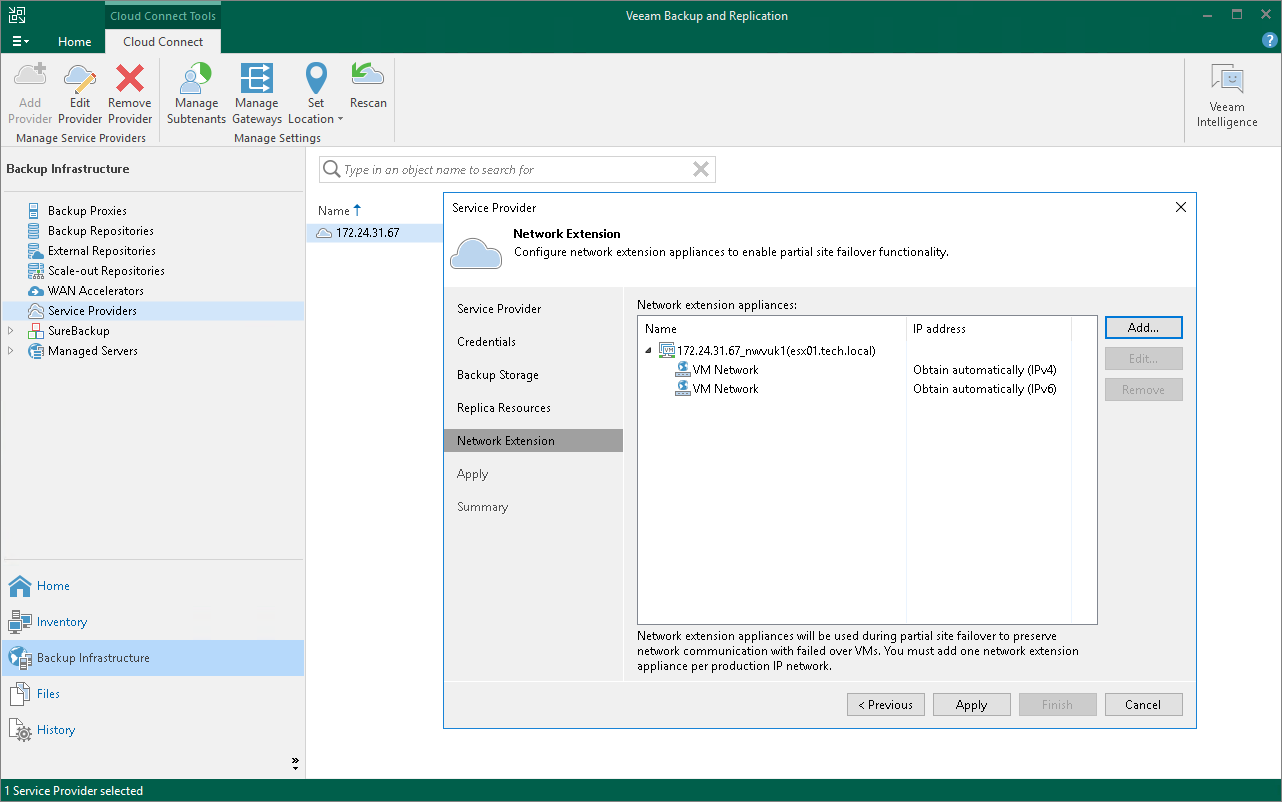The width and height of the screenshot is (1282, 802).
Task: Click the Cancel button in the wizard
Action: 1144,705
